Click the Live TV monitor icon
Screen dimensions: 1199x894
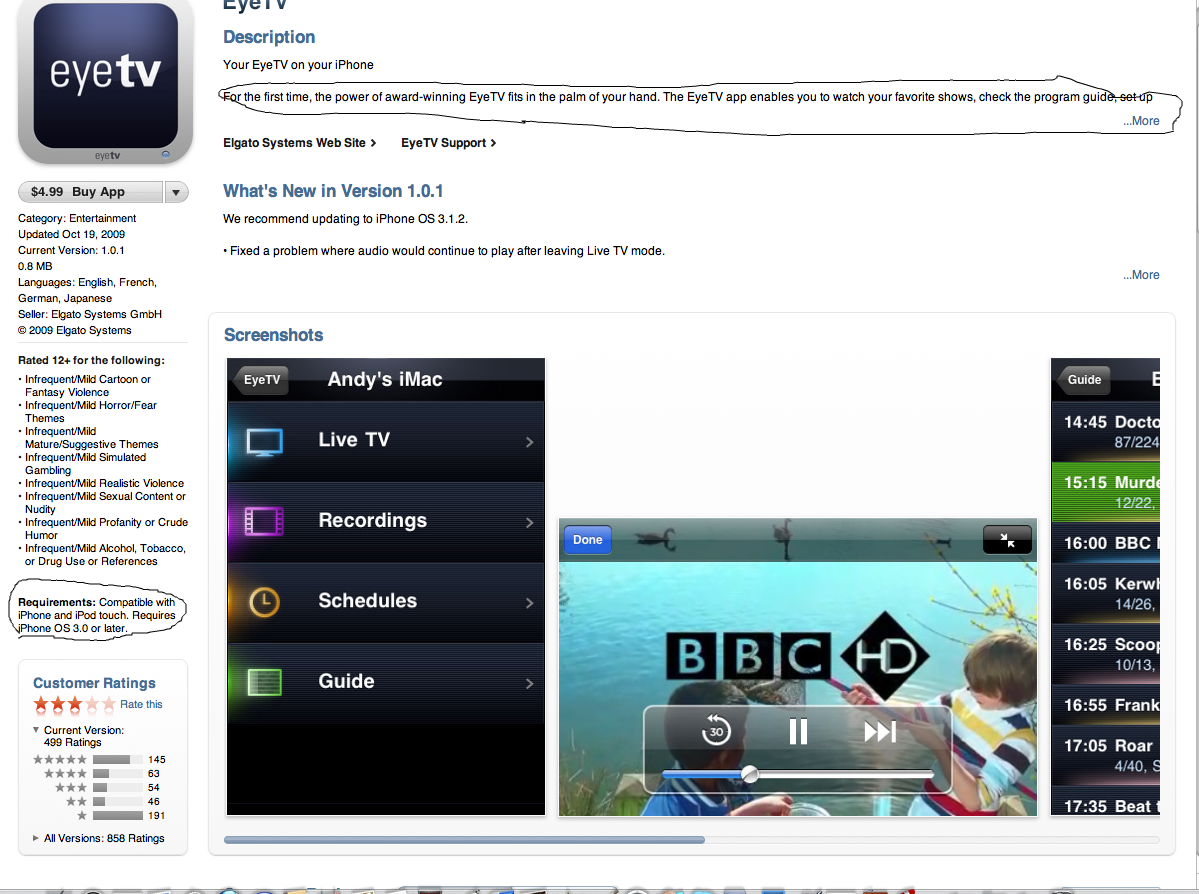click(x=265, y=441)
